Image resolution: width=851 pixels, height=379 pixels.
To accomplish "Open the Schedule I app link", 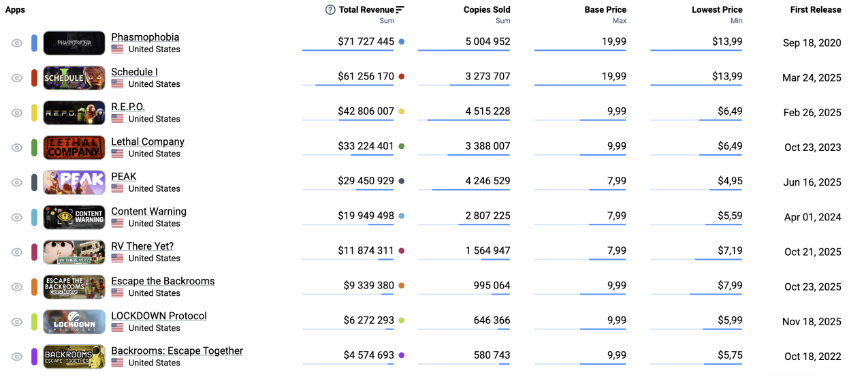I will (x=135, y=72).
